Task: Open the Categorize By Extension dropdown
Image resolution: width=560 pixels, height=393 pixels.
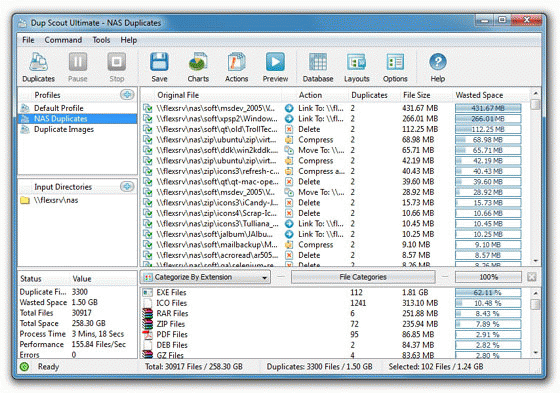Action: coord(205,277)
